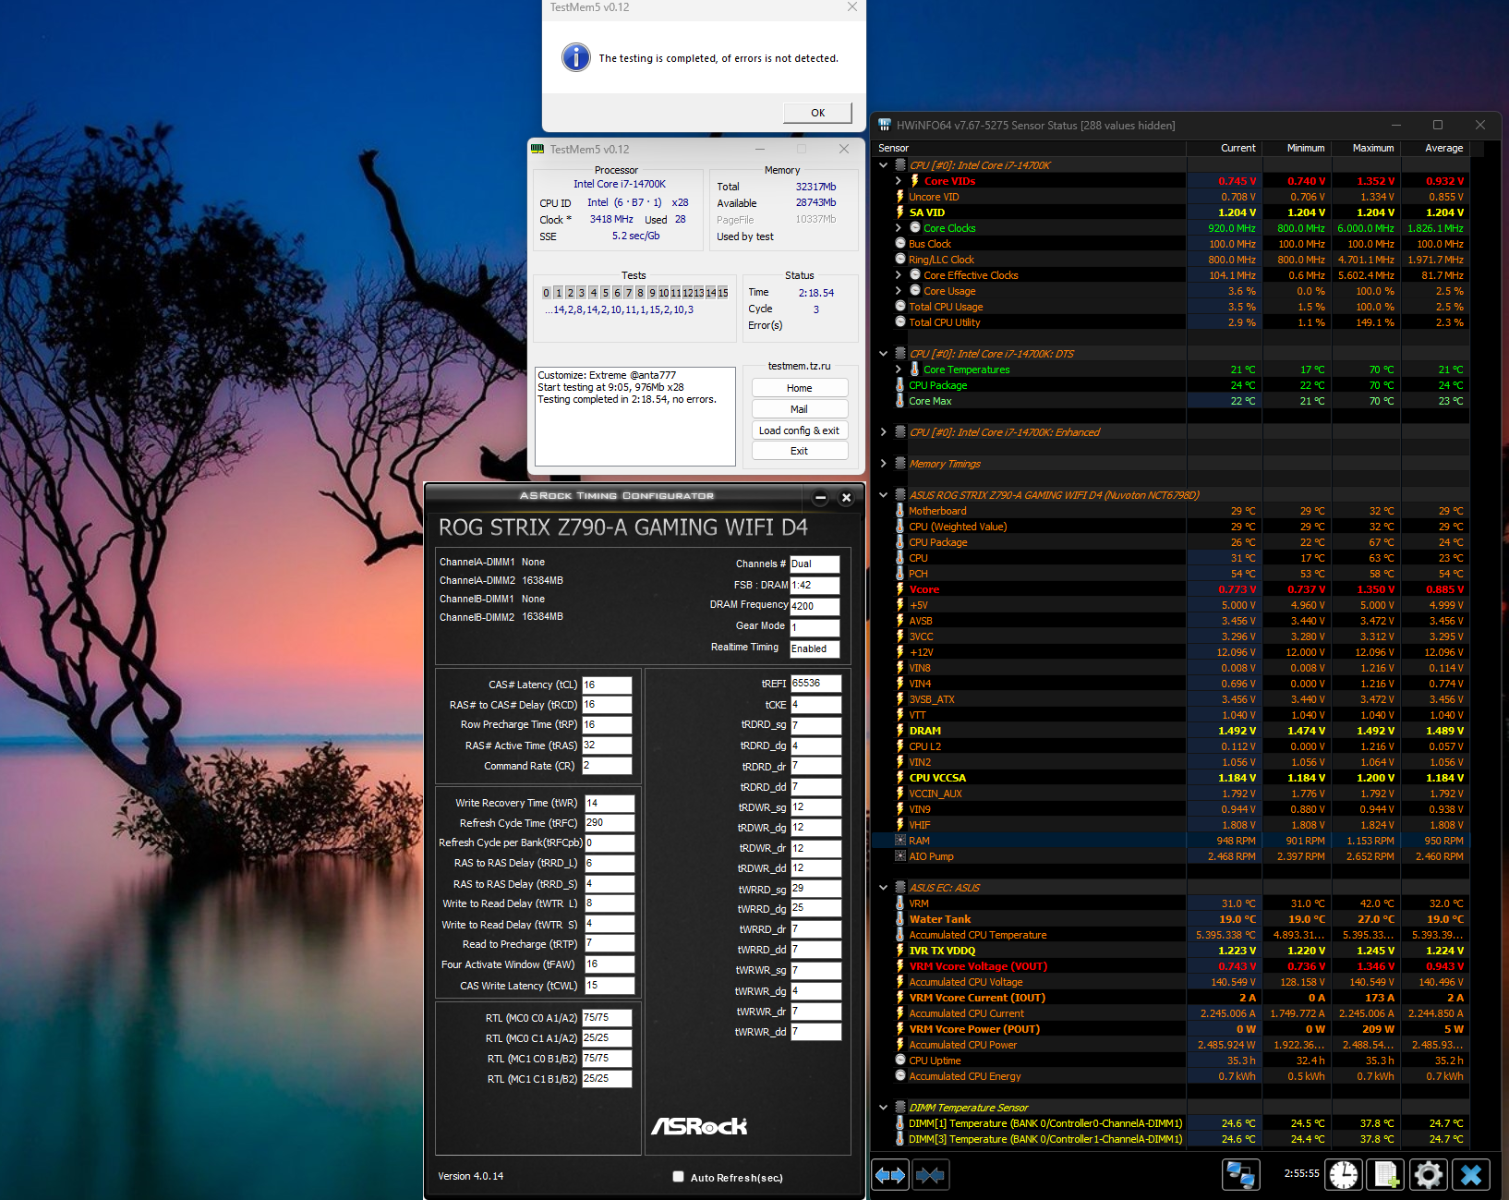The width and height of the screenshot is (1509, 1200).
Task: Click lightning icon beside CPU VCCSA
Action: click(x=900, y=778)
